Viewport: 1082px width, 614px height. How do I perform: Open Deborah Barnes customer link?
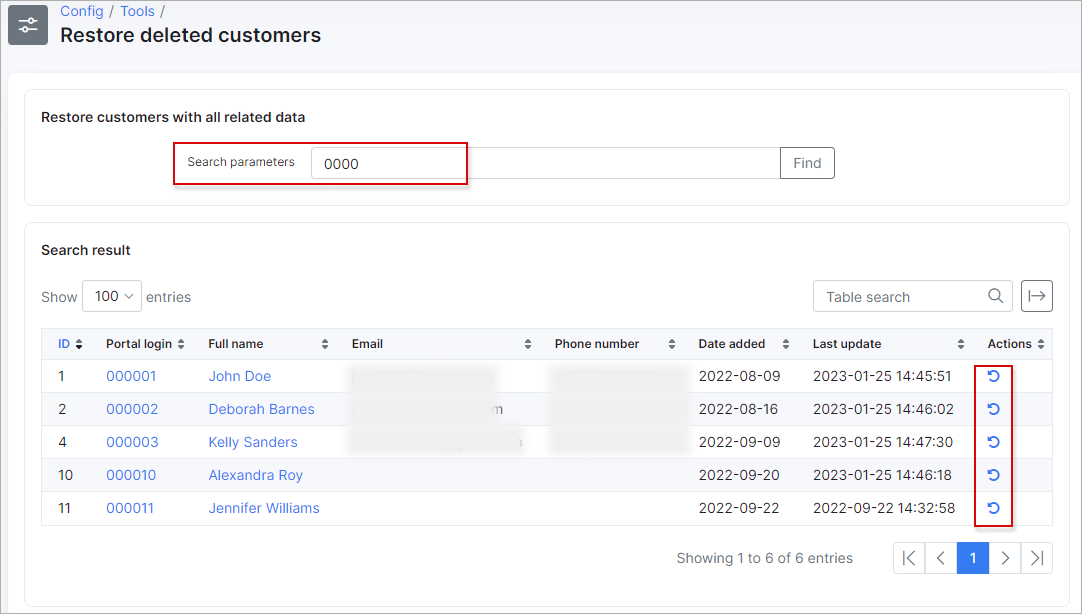pos(262,409)
